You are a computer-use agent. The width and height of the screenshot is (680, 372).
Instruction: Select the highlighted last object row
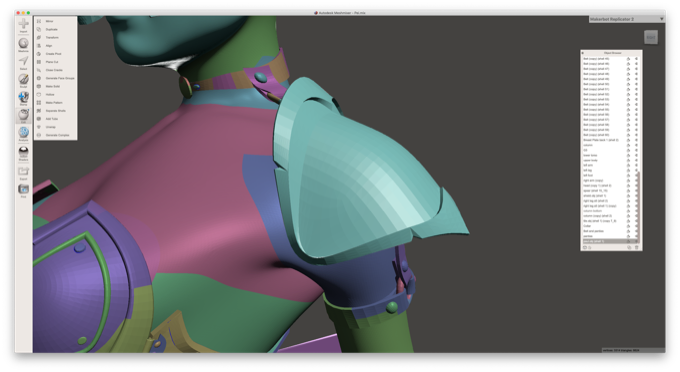click(x=610, y=241)
